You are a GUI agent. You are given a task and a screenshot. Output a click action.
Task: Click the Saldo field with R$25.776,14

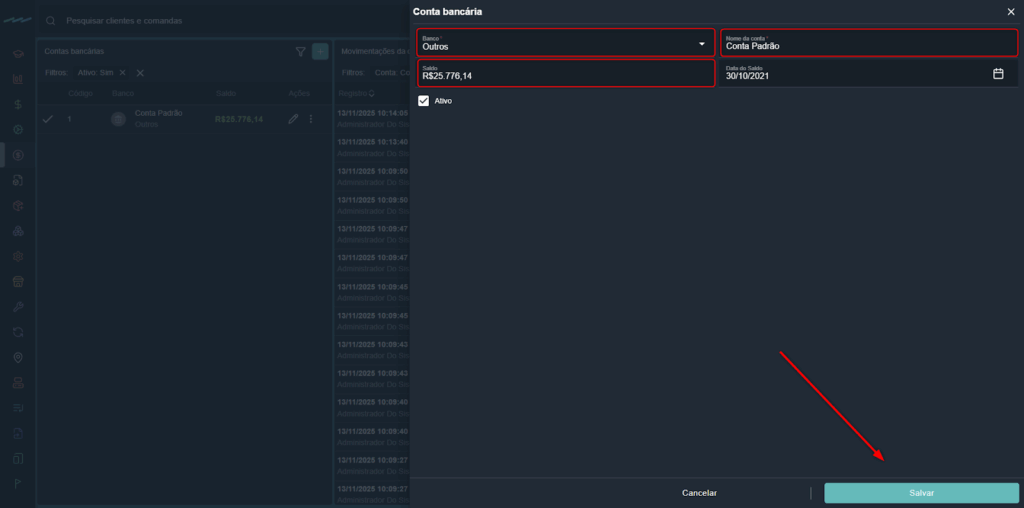pyautogui.click(x=565, y=74)
